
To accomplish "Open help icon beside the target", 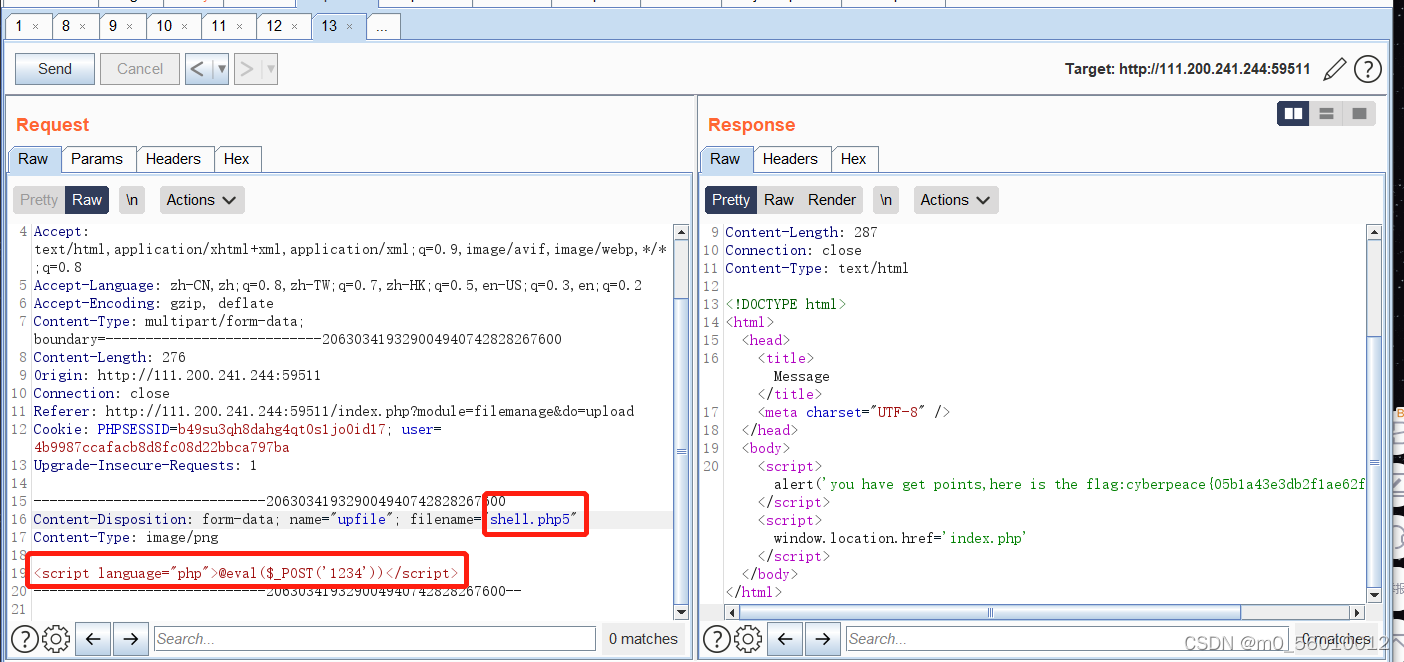I will [1367, 69].
